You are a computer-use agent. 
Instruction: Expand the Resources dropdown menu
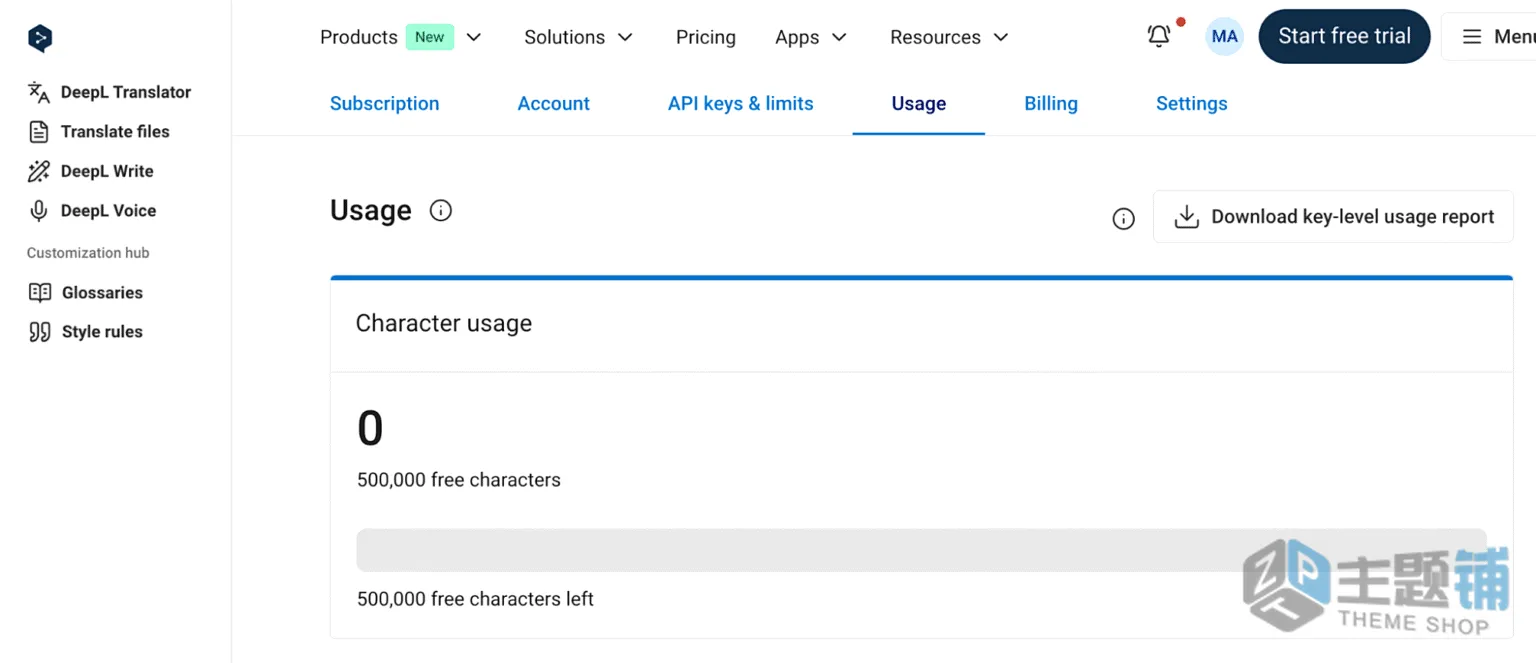(950, 37)
